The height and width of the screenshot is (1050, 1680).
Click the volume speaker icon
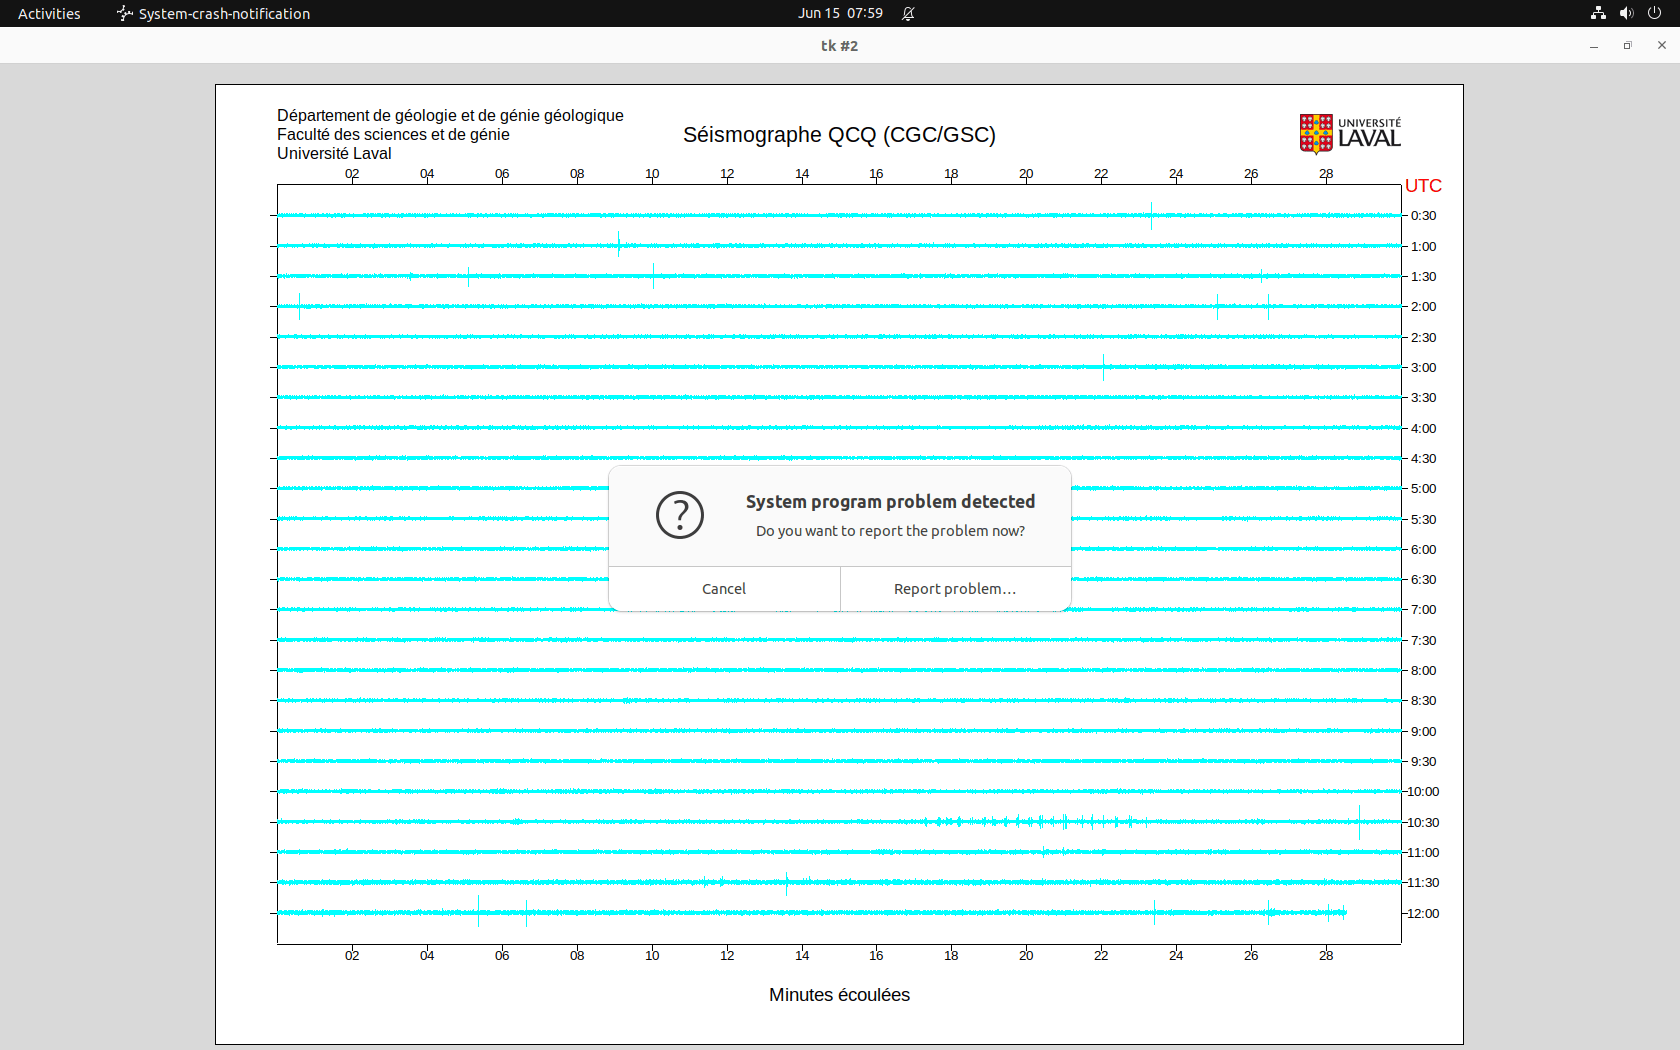point(1626,13)
